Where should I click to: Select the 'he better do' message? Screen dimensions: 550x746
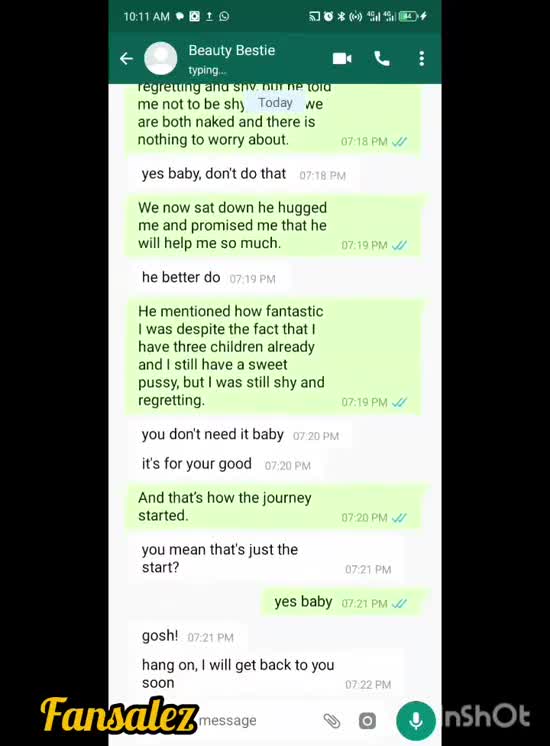tap(209, 277)
